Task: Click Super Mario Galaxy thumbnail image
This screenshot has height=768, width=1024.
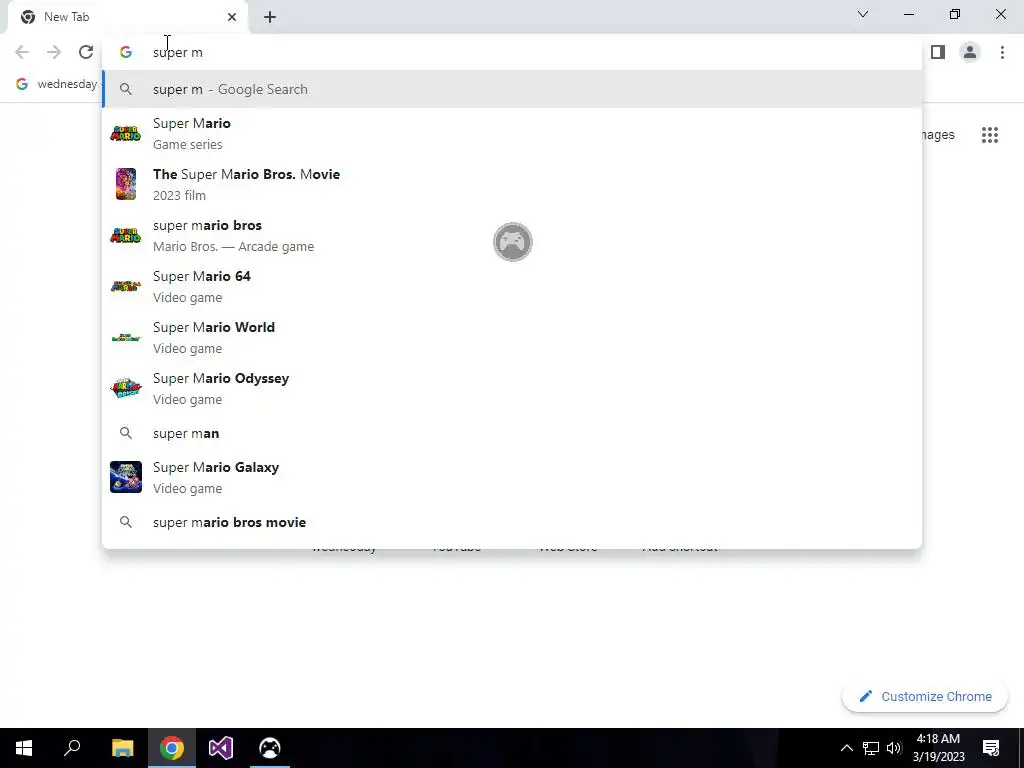Action: (126, 477)
